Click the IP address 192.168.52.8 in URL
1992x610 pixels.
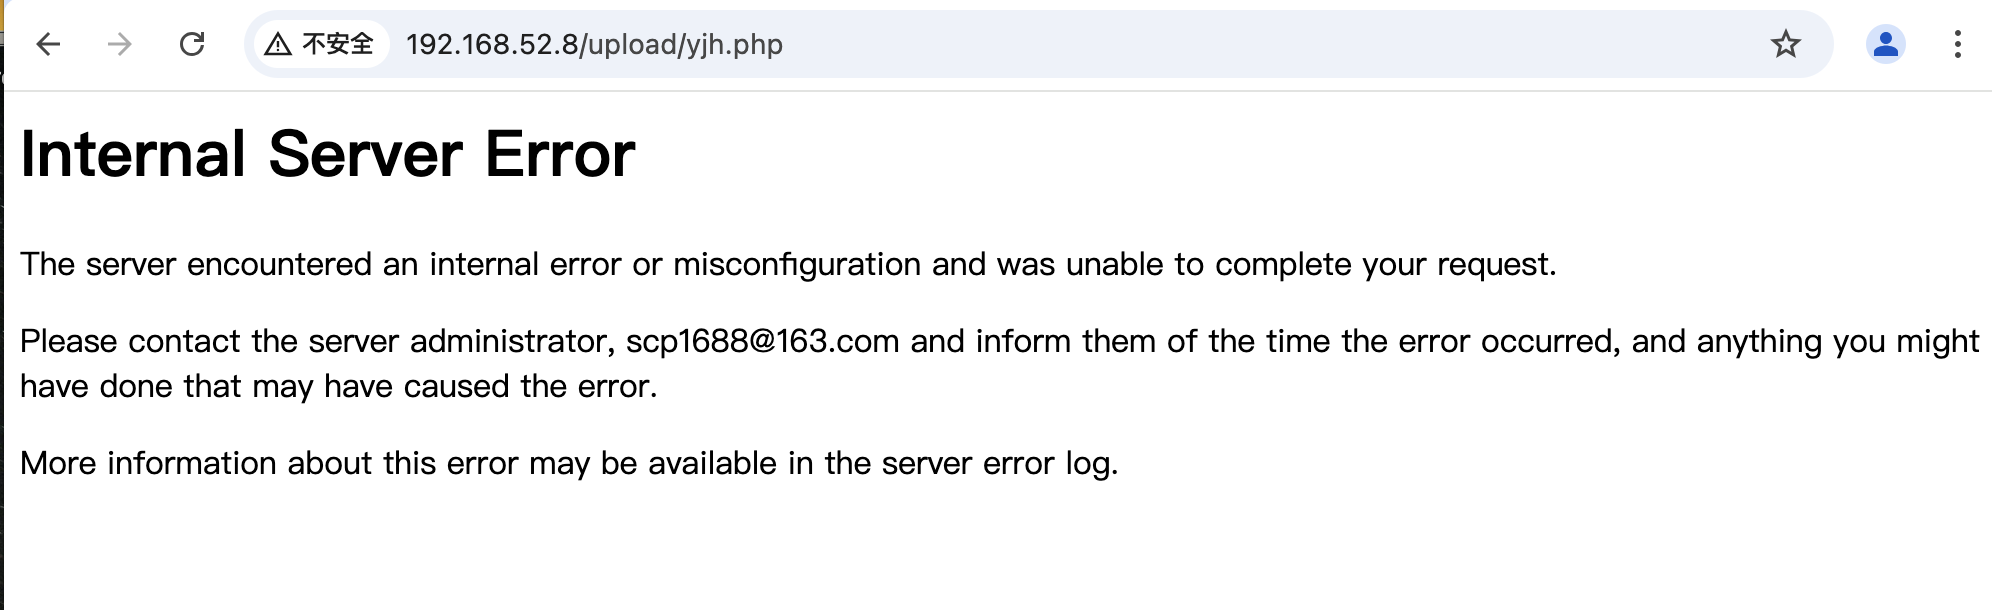pyautogui.click(x=490, y=45)
